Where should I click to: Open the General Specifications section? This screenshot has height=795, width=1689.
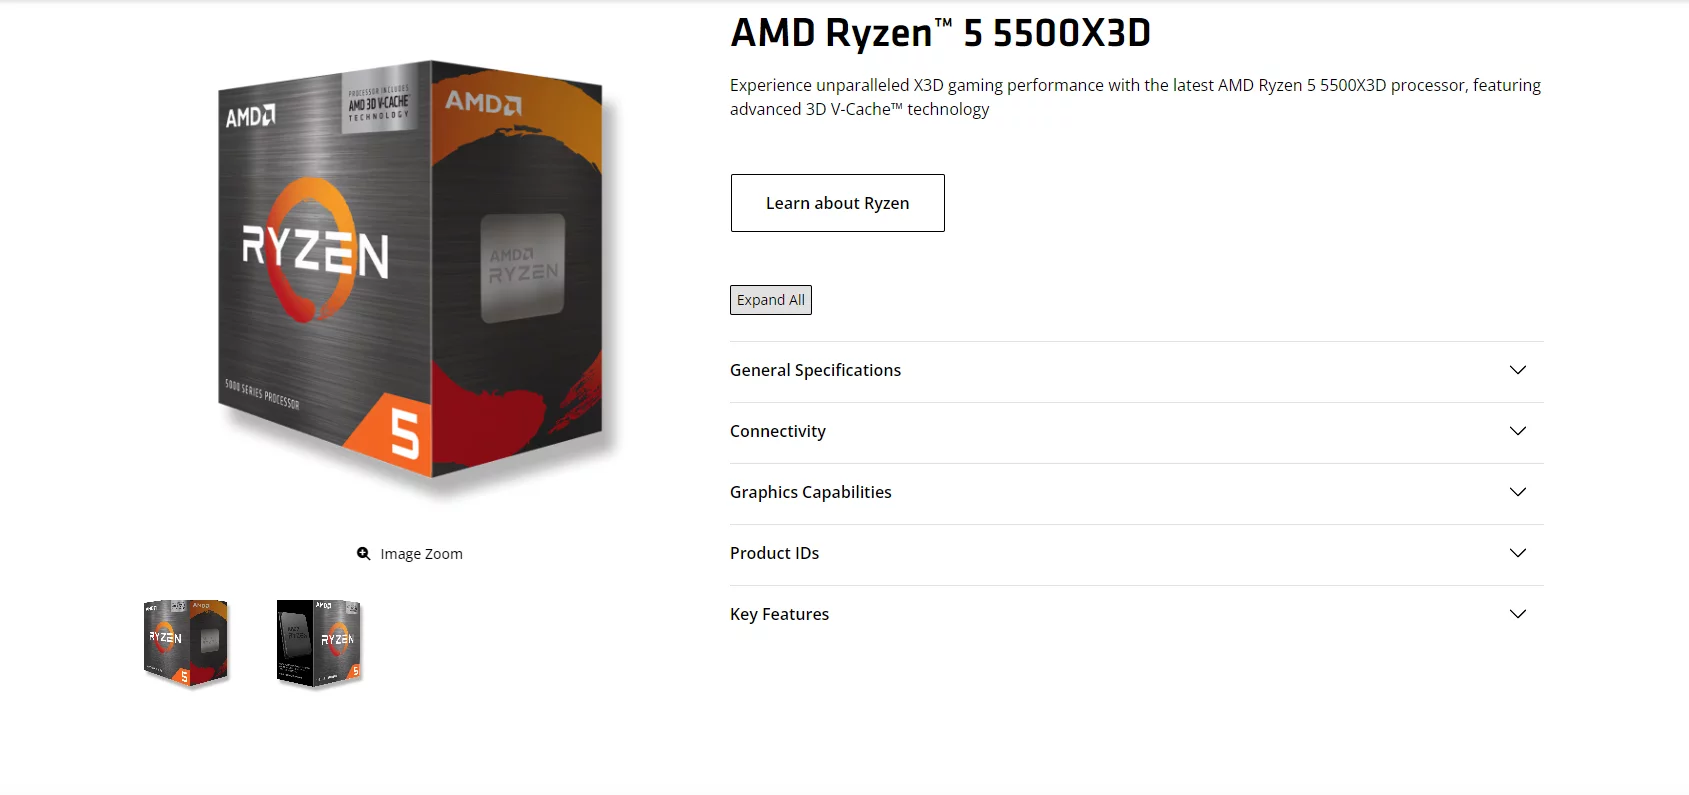1136,371
